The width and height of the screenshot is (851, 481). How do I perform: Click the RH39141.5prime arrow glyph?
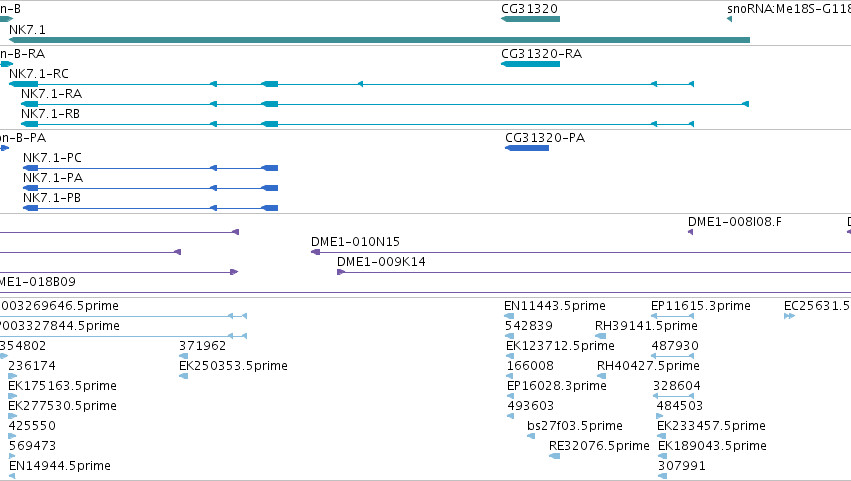tap(600, 336)
